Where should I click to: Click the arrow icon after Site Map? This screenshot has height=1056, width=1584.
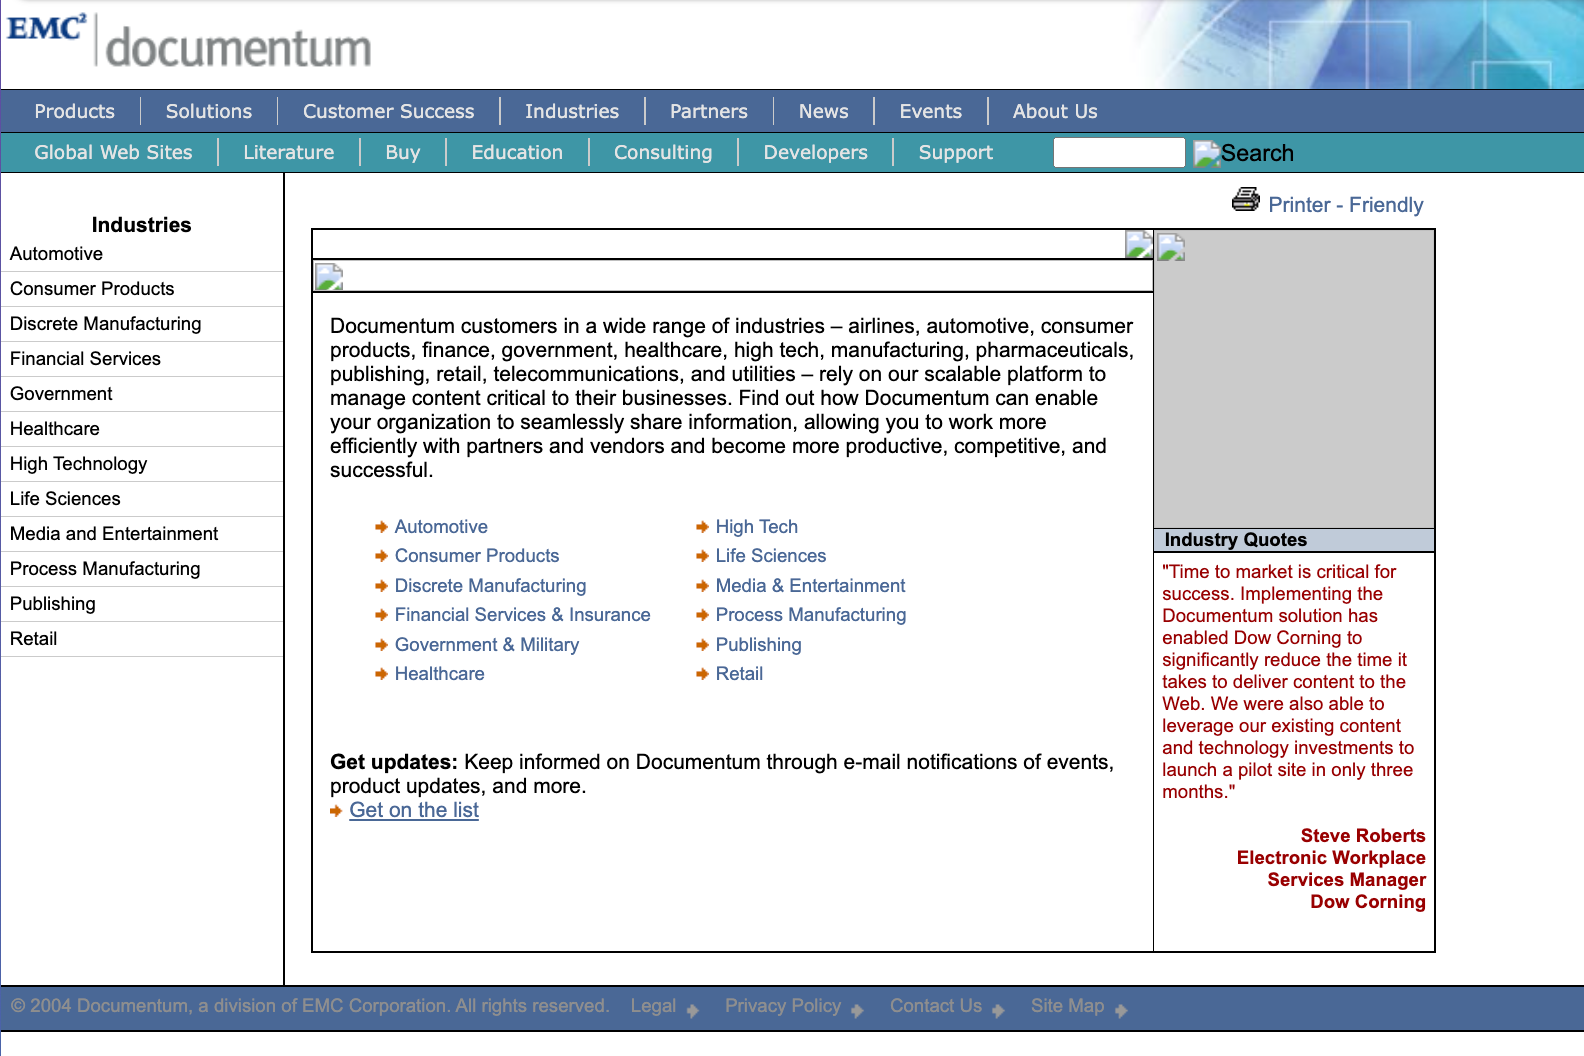click(1121, 1010)
